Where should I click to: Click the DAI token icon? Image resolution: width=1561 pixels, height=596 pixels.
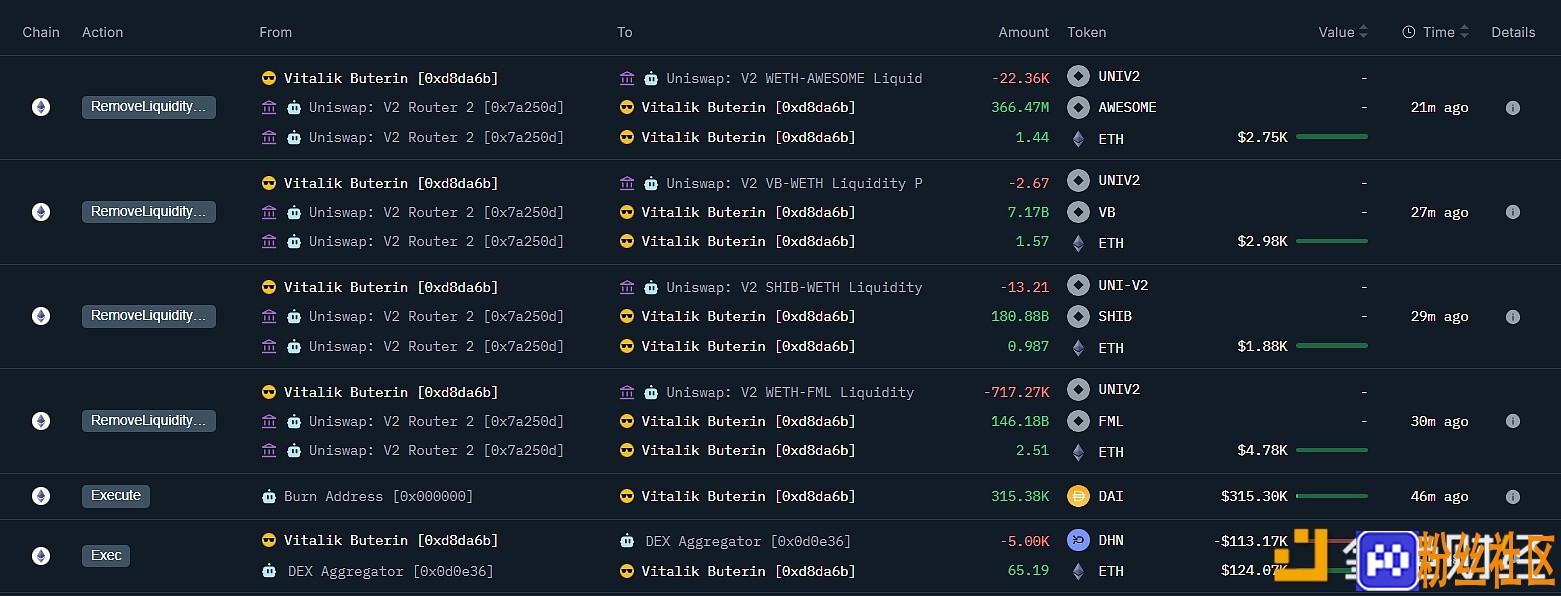click(1078, 496)
